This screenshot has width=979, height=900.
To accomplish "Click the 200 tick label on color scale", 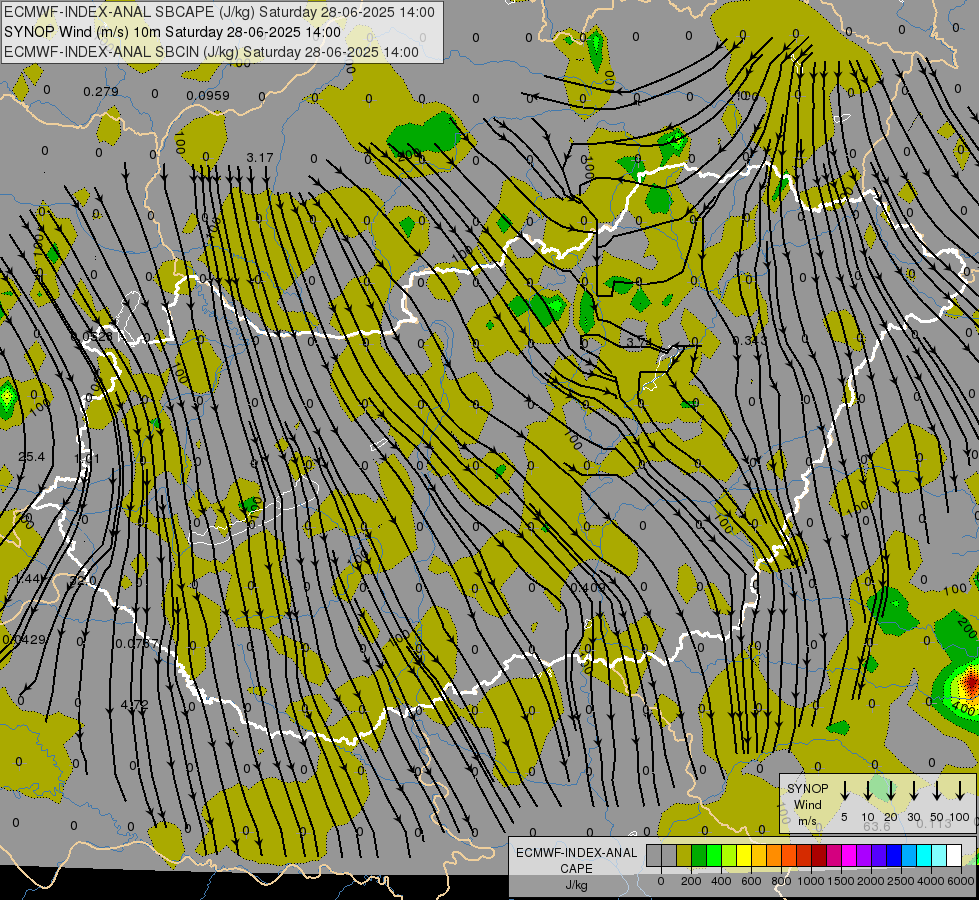I will pos(691,881).
